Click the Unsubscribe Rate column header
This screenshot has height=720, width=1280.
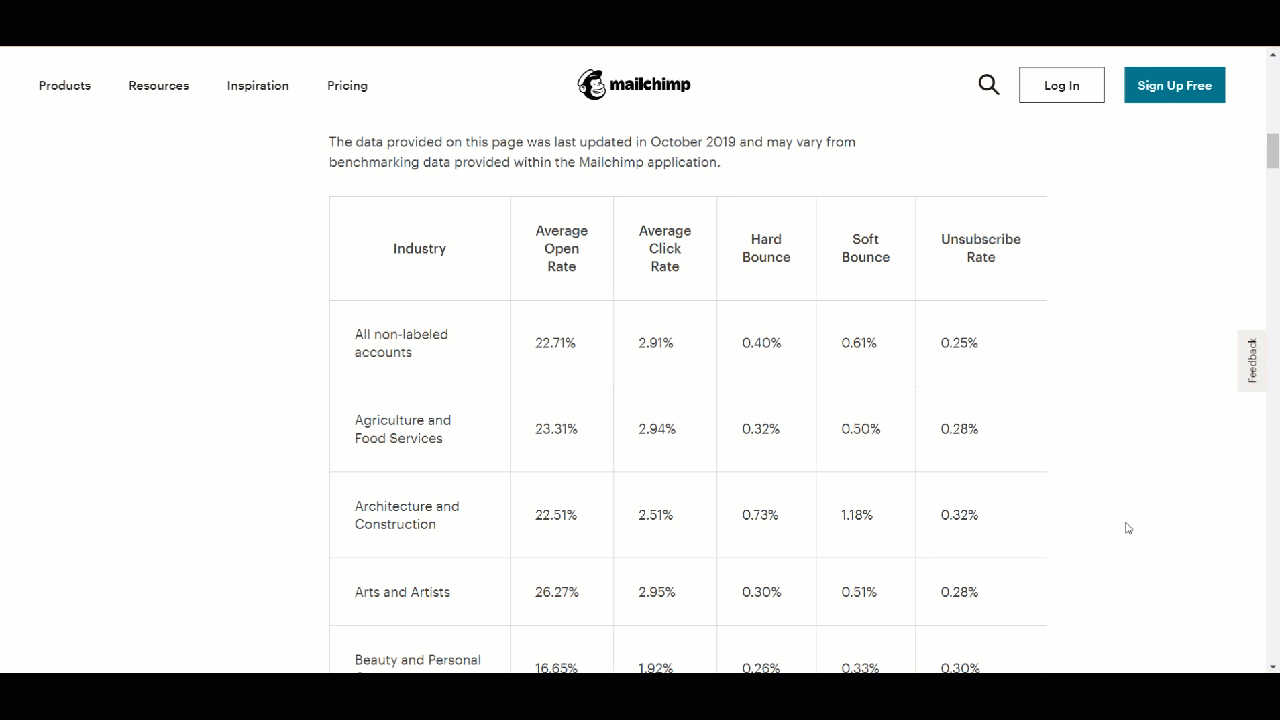pyautogui.click(x=981, y=248)
